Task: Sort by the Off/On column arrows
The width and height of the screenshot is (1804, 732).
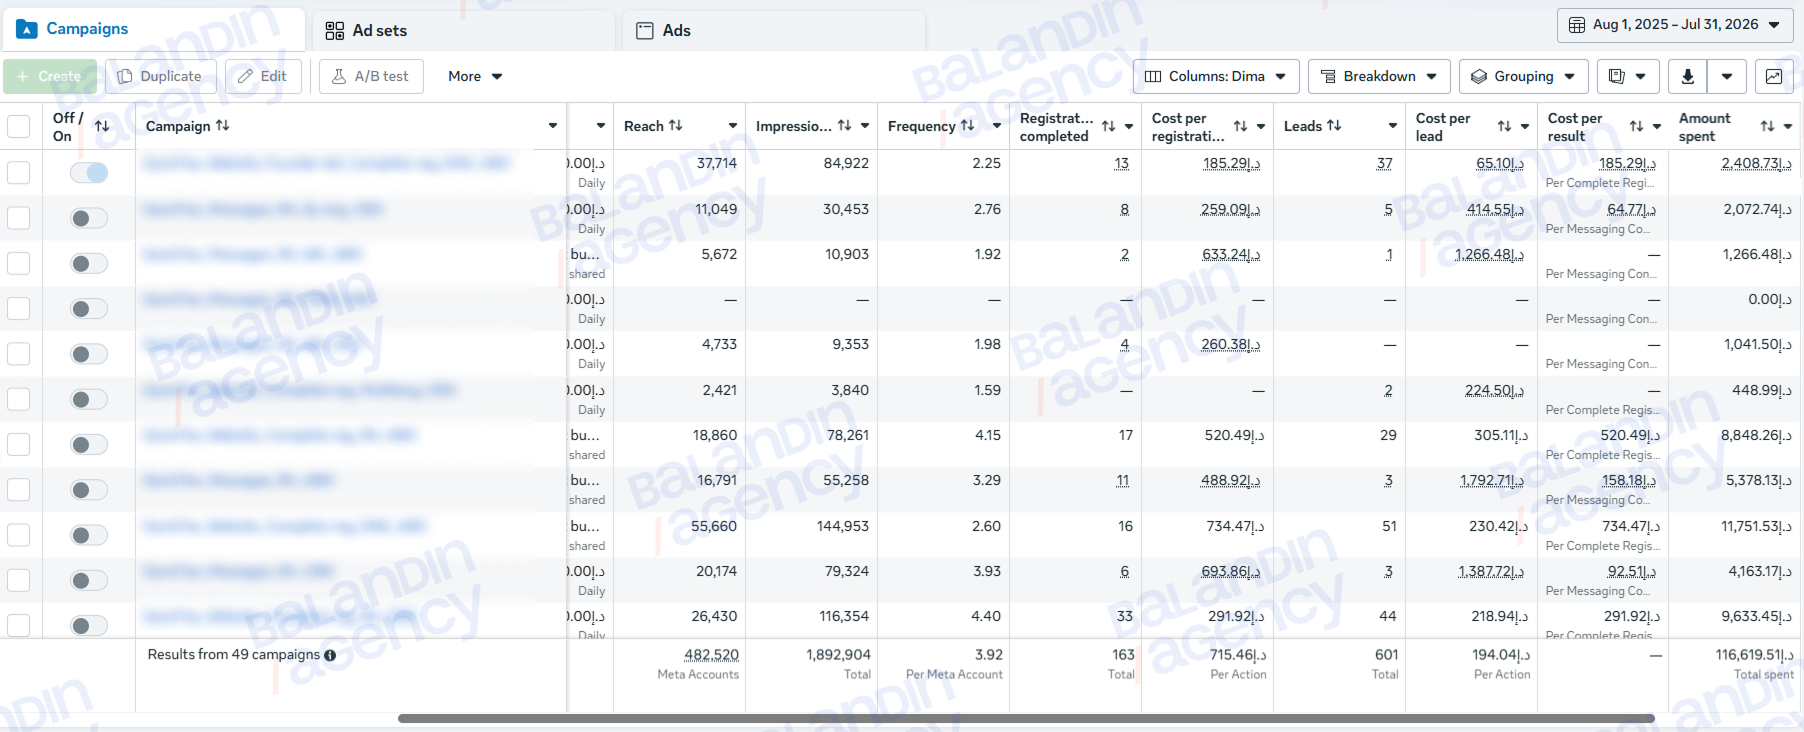Action: (x=102, y=126)
